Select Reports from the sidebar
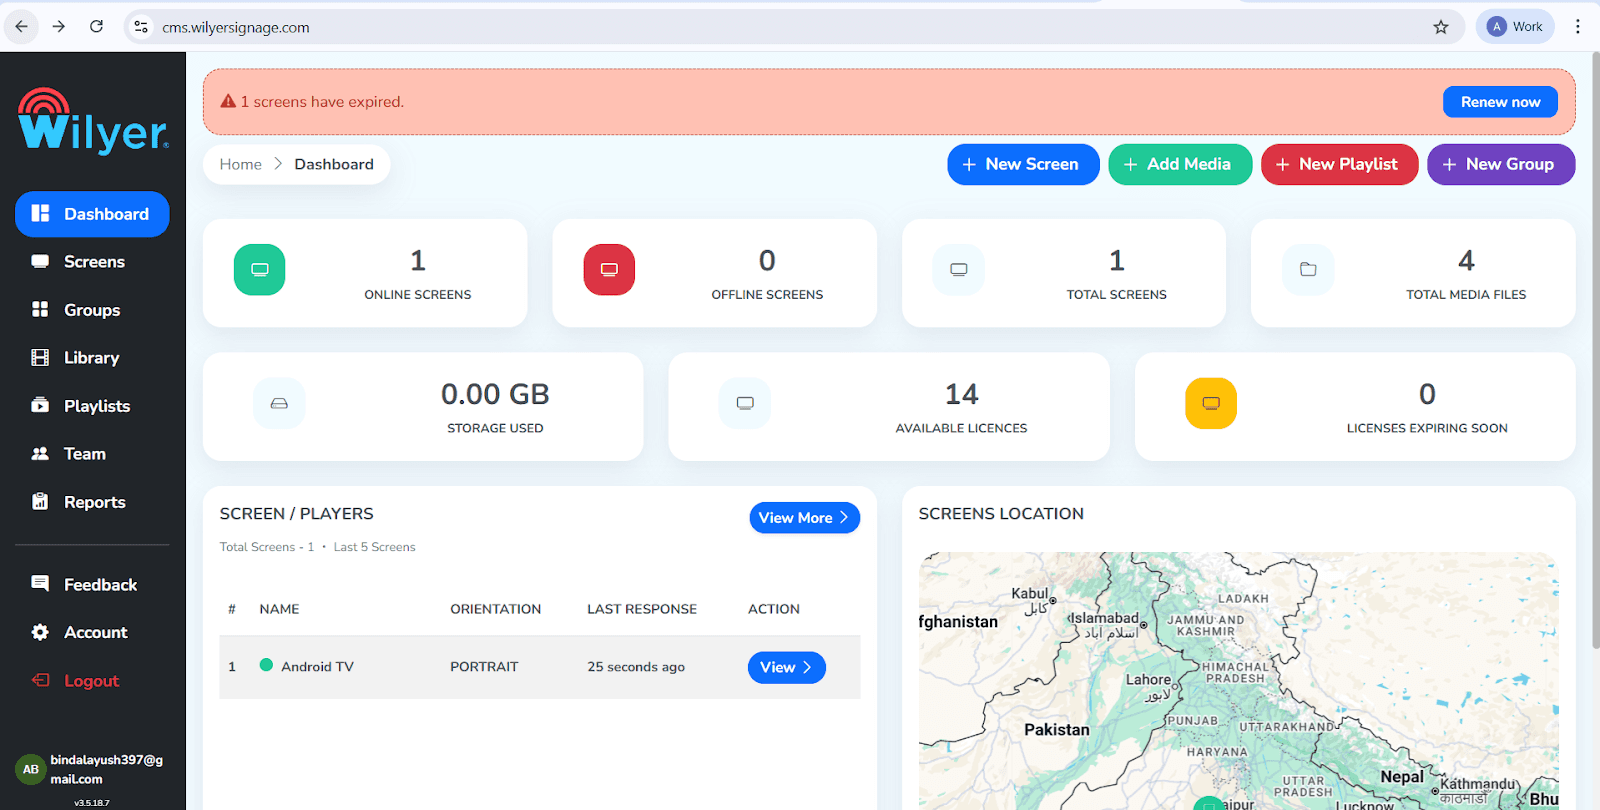1600x810 pixels. point(92,502)
